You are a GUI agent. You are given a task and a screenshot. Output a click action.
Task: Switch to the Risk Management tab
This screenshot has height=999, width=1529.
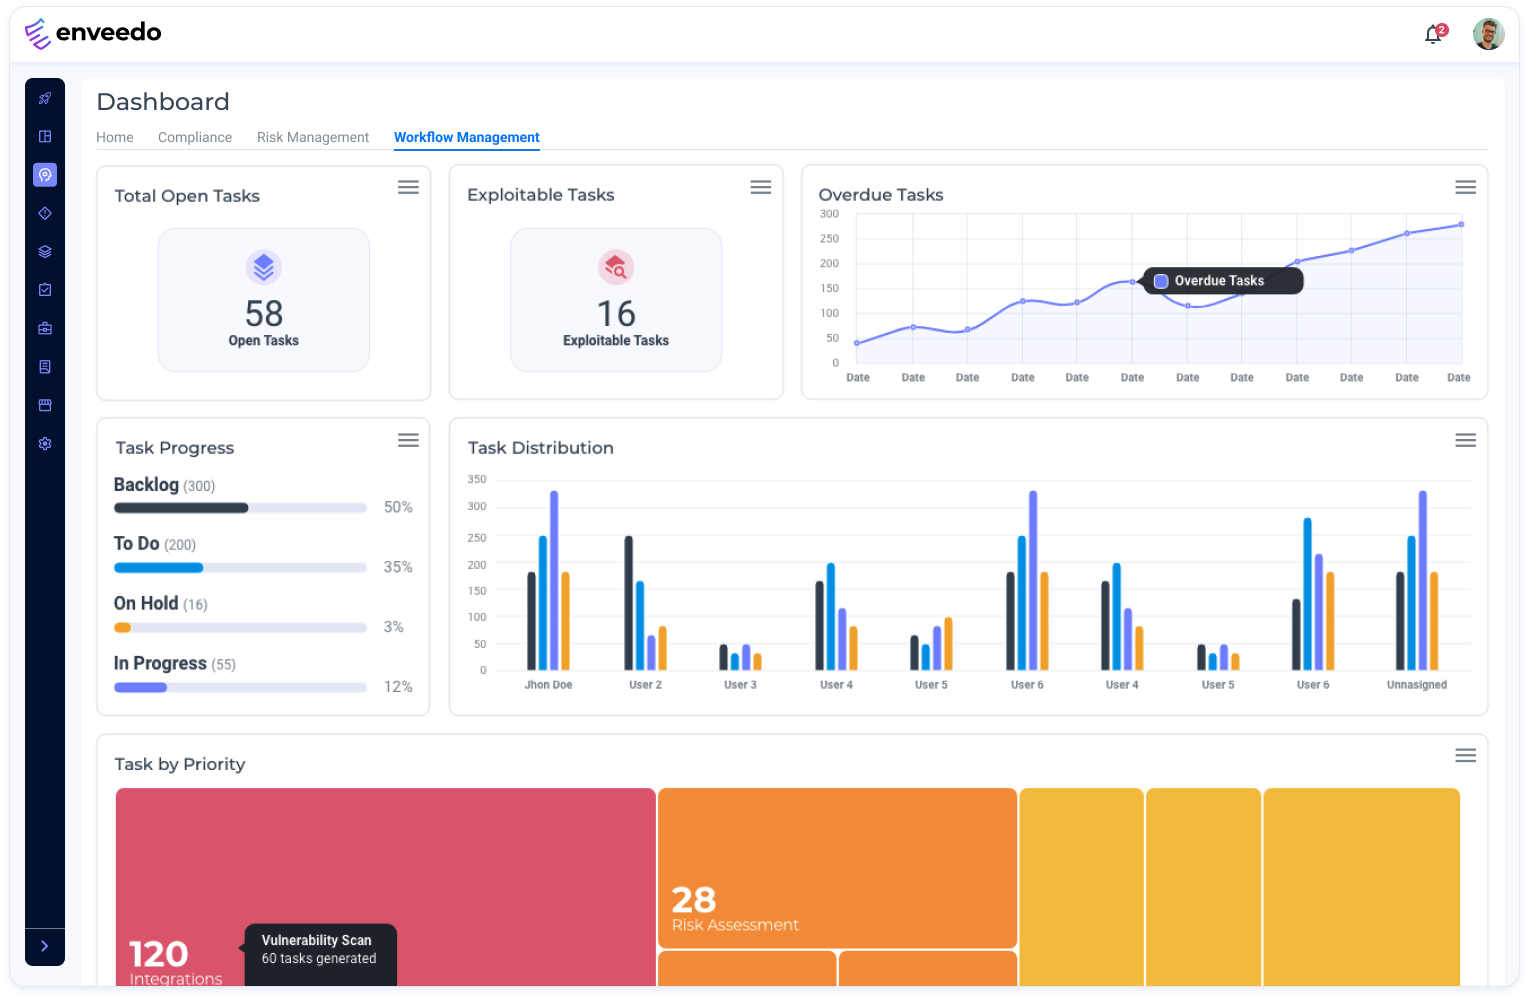[313, 138]
